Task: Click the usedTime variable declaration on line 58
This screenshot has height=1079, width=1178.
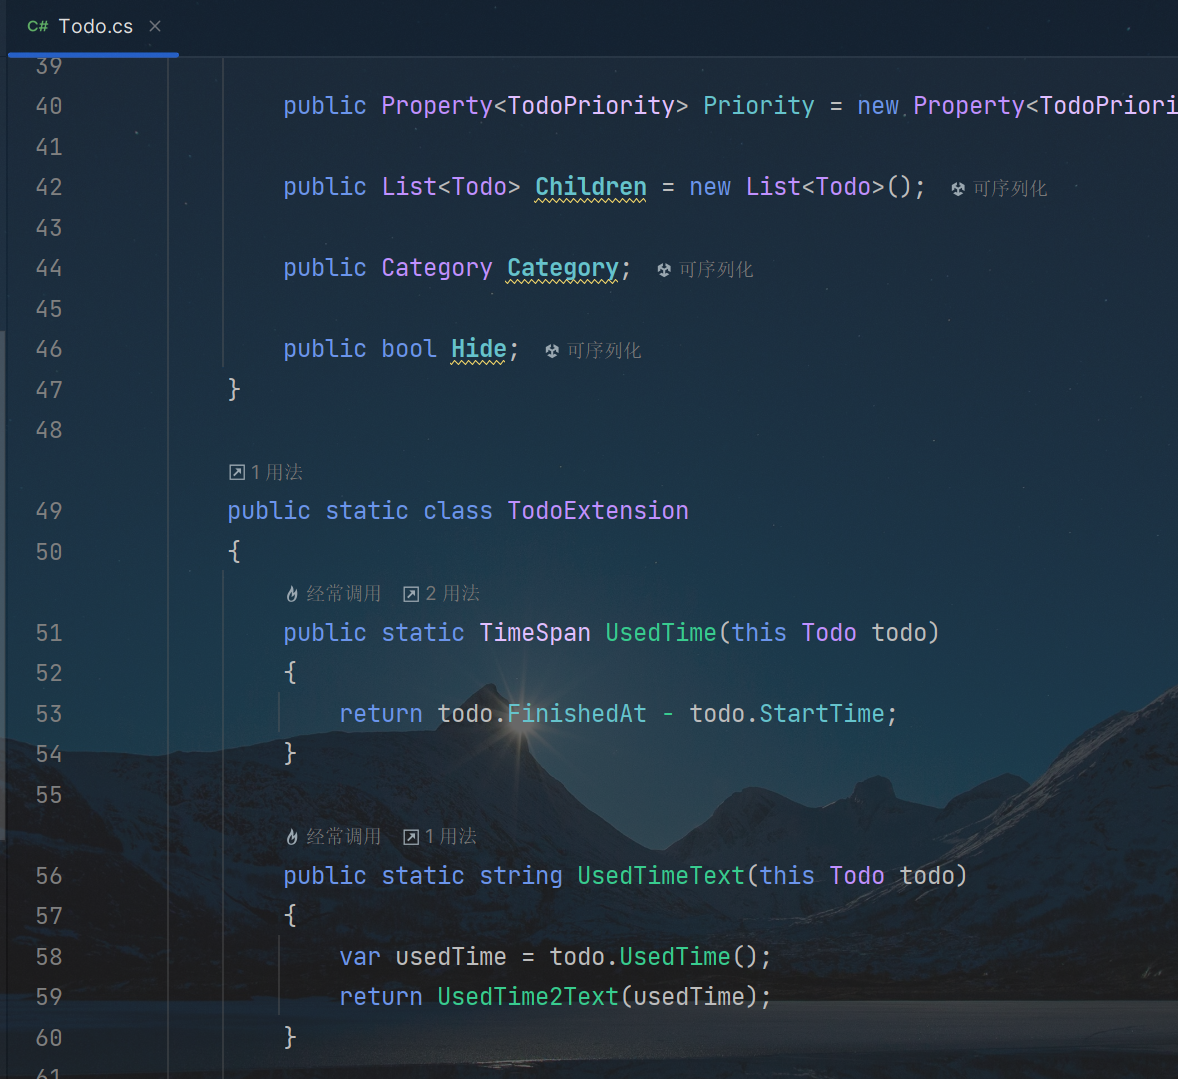Action: coord(451,957)
